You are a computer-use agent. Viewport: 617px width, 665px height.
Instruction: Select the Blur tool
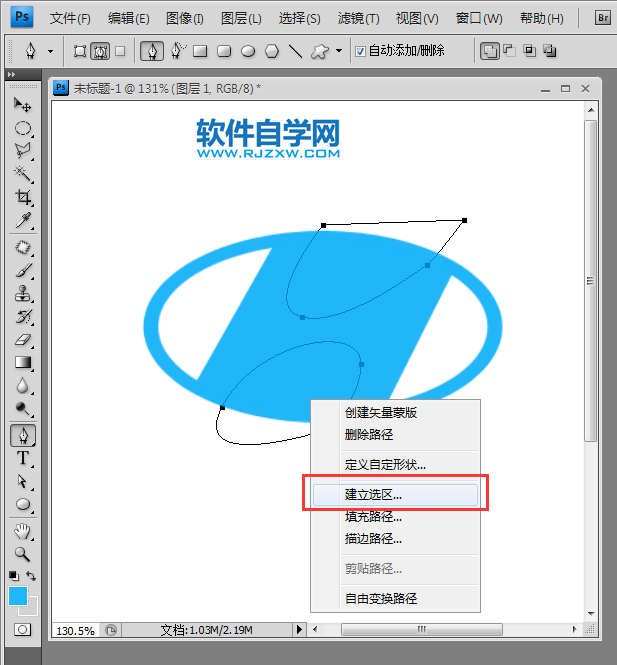pyautogui.click(x=22, y=386)
